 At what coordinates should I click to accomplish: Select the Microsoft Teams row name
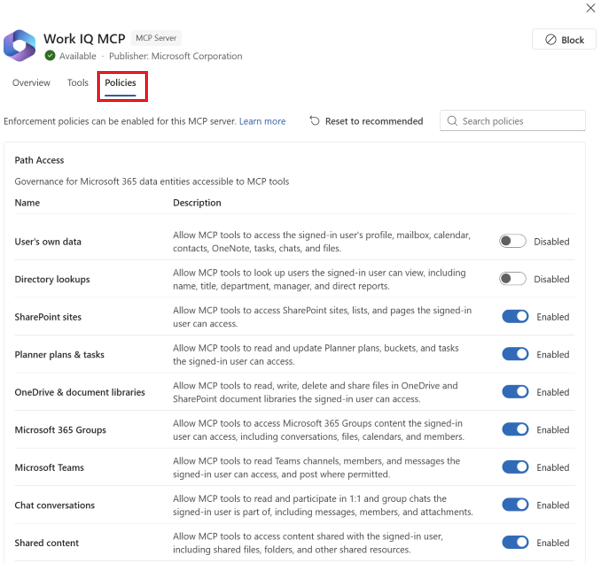tap(49, 468)
